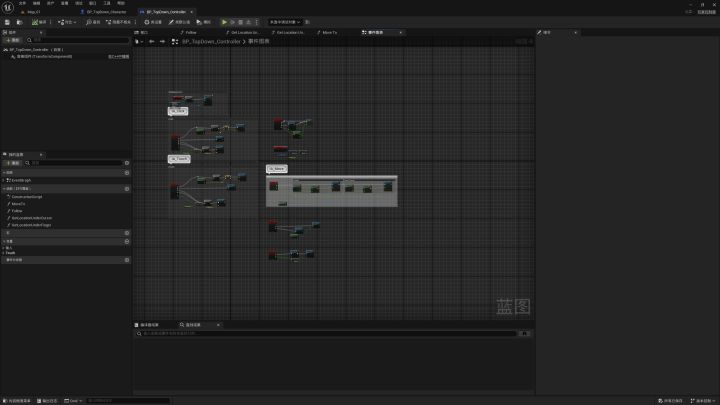Screen dimensions: 720x405
Task: Close the Event Graph tab
Action: [x=400, y=33]
